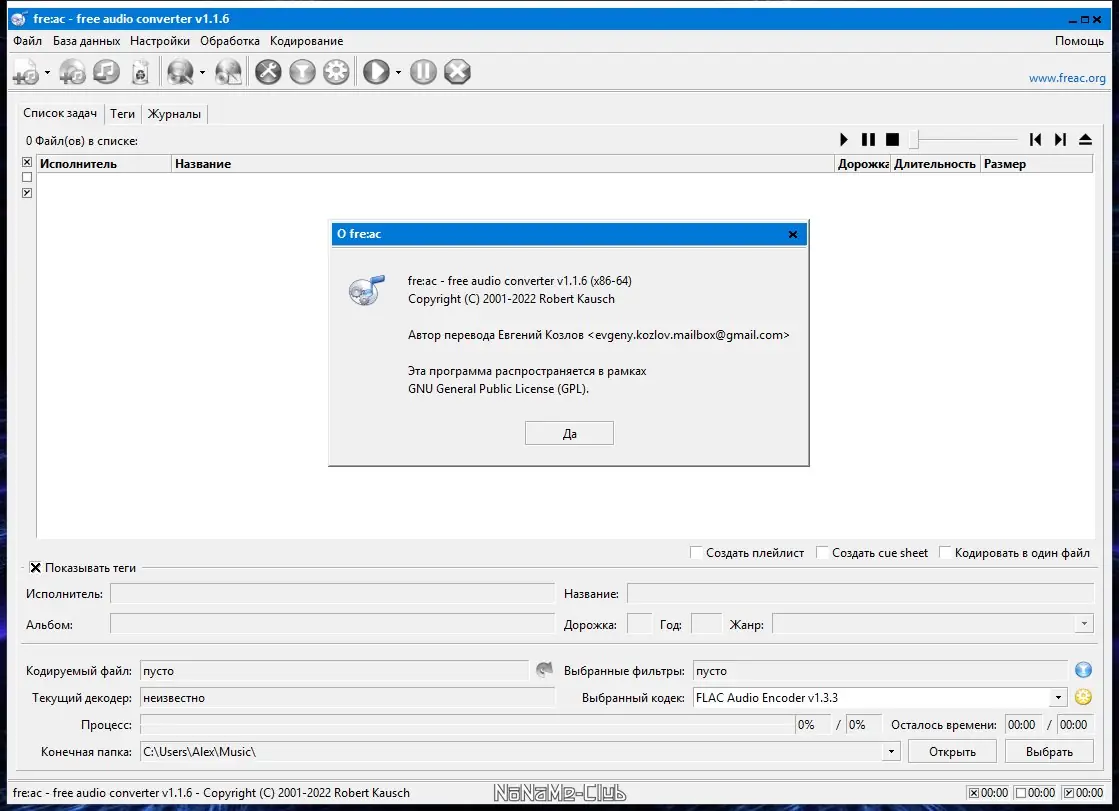Click the Открыть button

pos(952,751)
